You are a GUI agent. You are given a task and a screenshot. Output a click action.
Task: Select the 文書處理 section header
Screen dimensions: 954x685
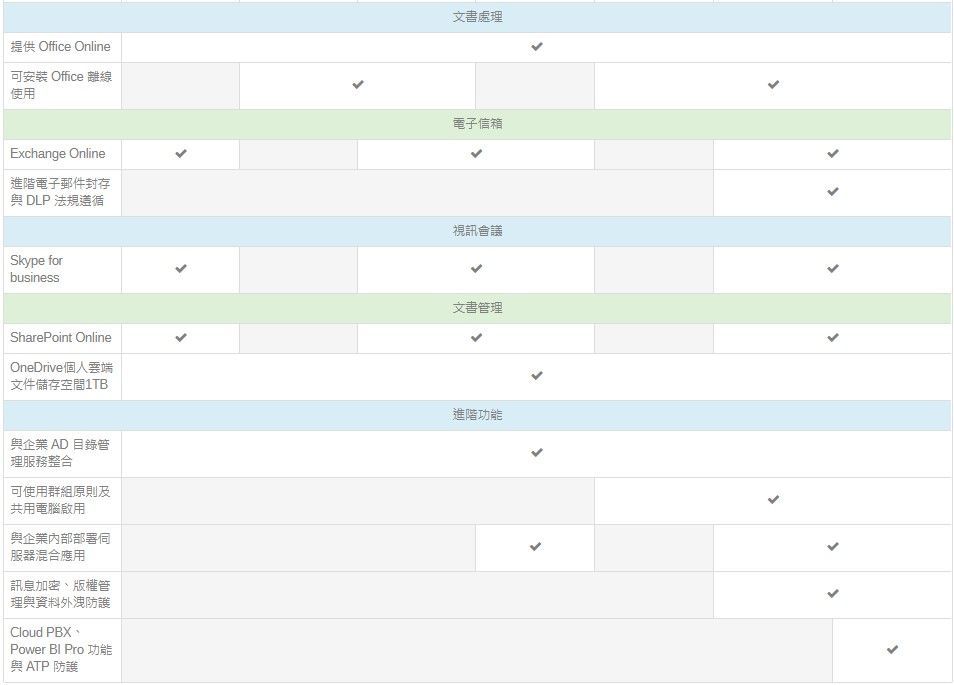click(477, 17)
